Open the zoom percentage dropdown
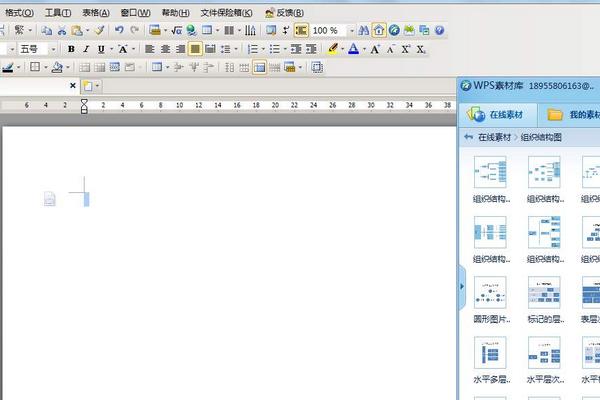Screen dimensions: 600x400 351,31
